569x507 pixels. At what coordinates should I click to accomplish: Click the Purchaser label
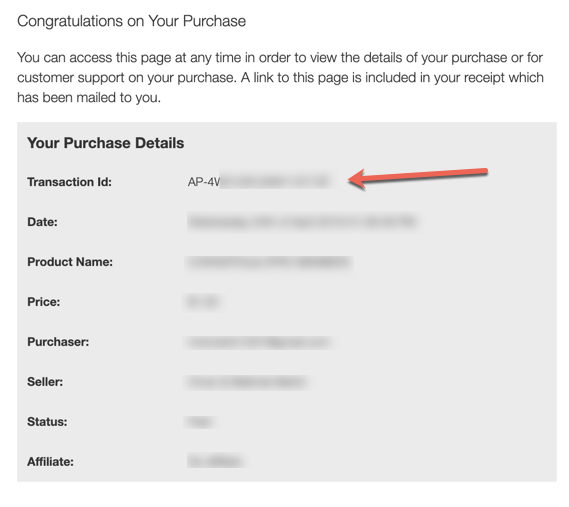coord(58,342)
